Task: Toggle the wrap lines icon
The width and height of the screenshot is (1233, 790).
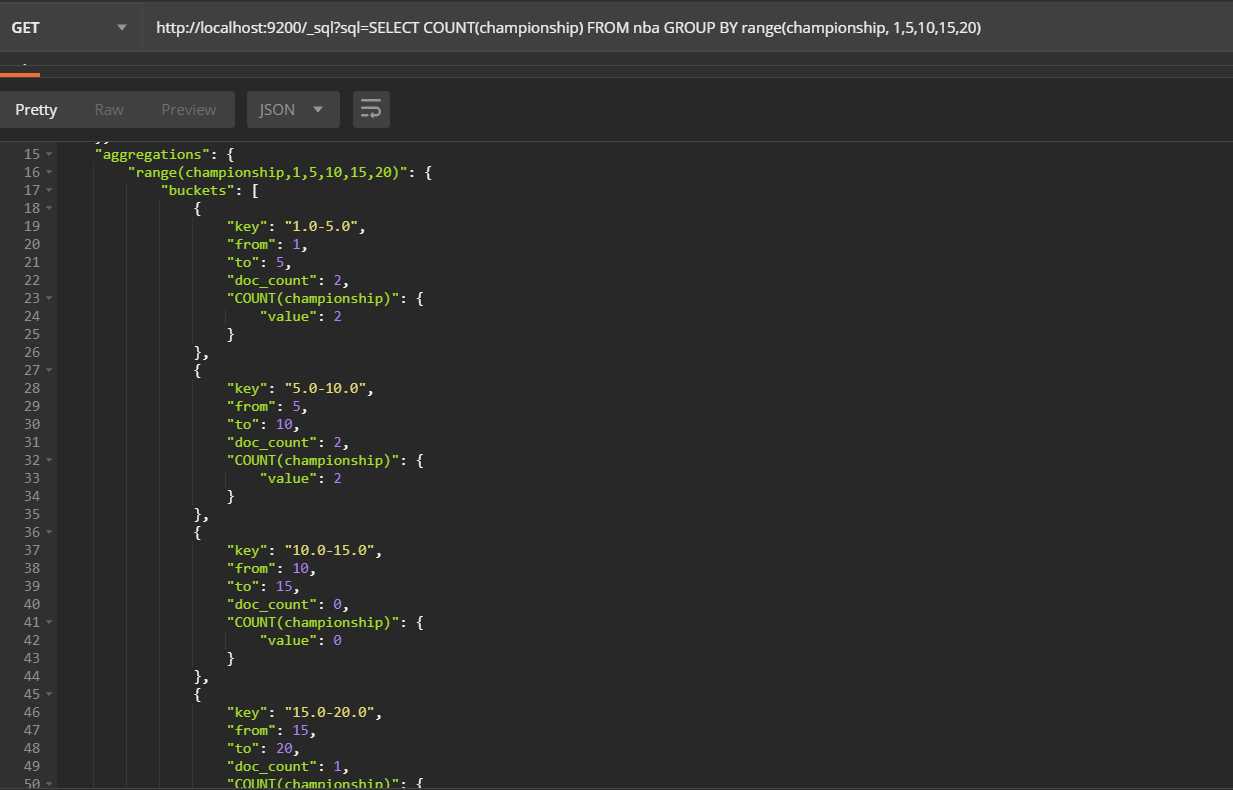Action: click(371, 109)
